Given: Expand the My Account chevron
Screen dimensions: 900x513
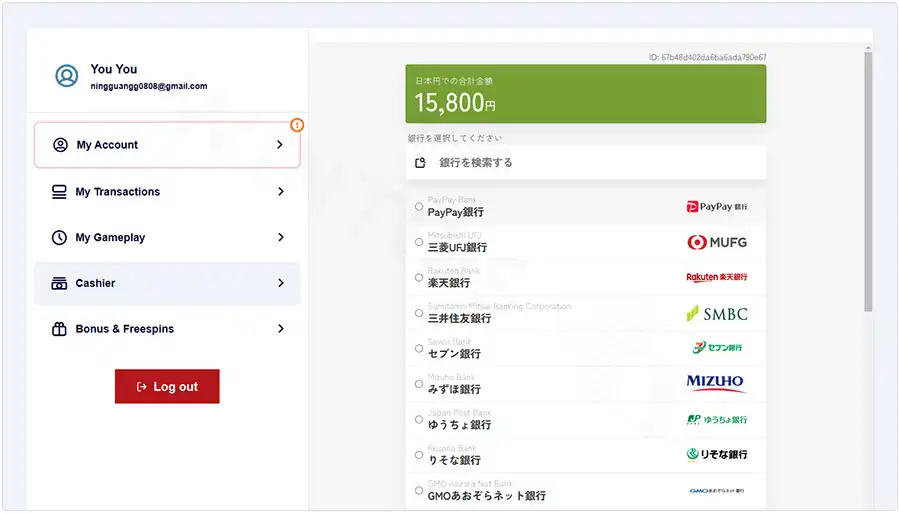Looking at the screenshot, I should (280, 145).
